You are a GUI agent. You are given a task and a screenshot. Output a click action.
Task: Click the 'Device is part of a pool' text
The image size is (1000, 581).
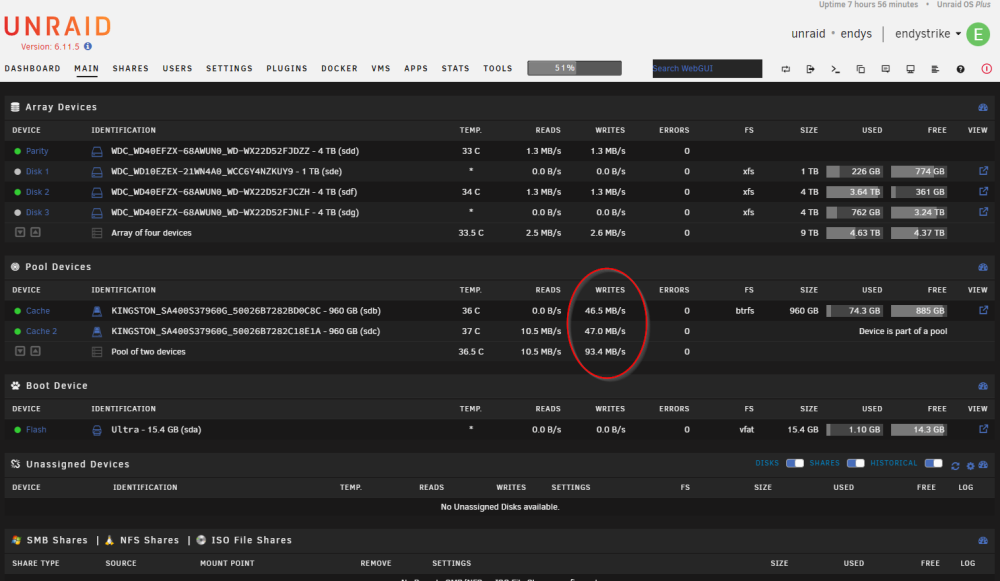point(902,331)
